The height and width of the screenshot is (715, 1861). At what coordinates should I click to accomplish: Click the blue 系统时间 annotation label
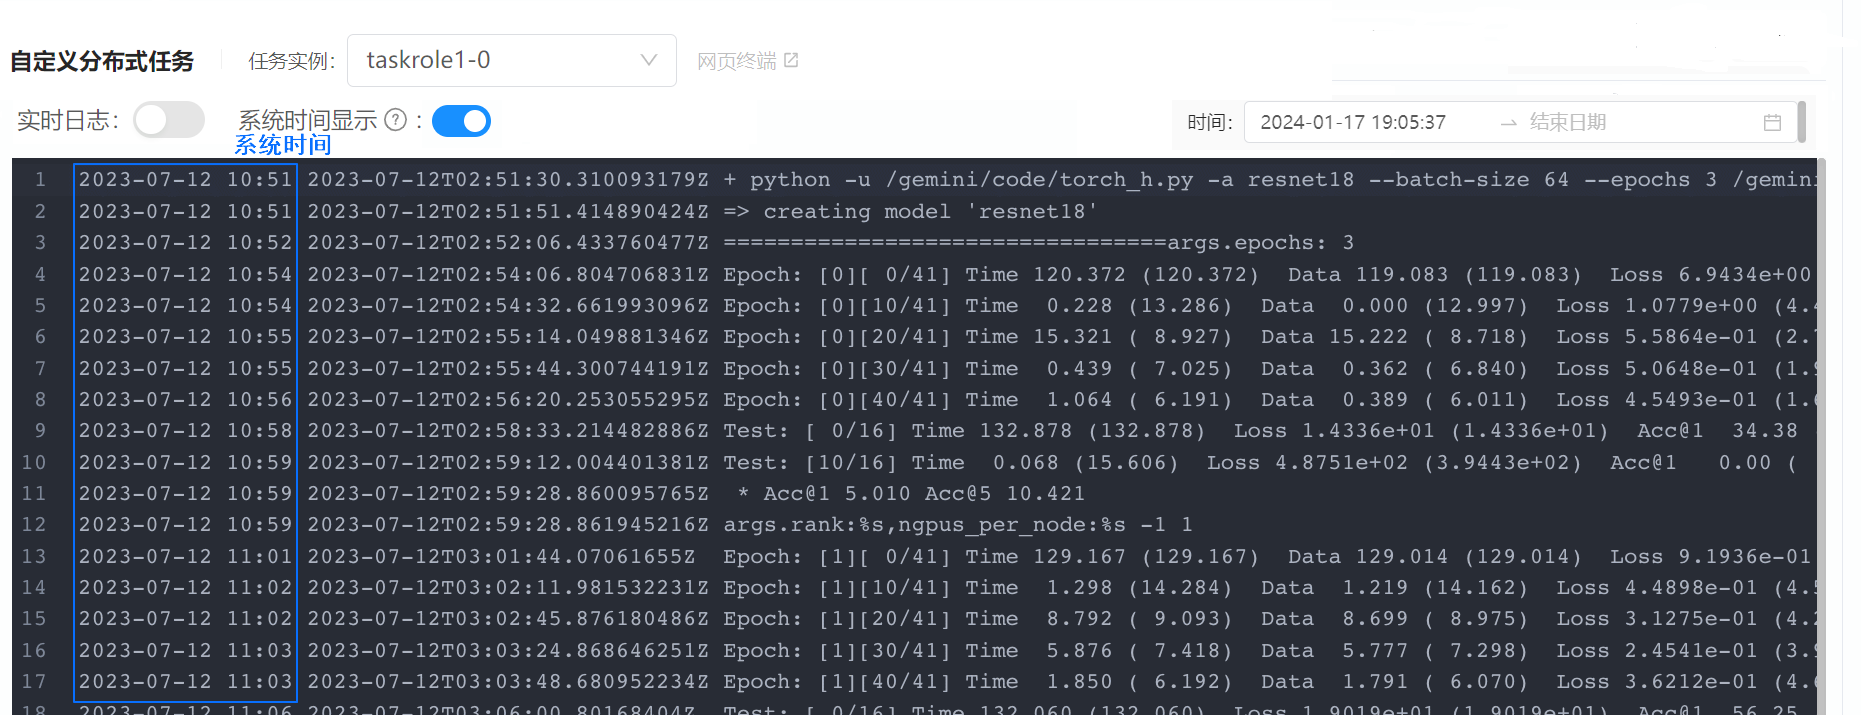283,146
